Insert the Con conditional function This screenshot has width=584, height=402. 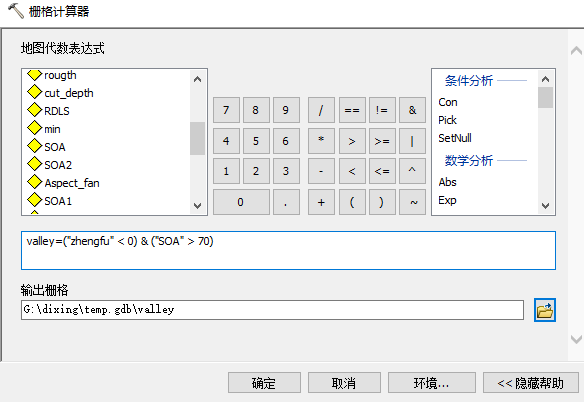(448, 102)
